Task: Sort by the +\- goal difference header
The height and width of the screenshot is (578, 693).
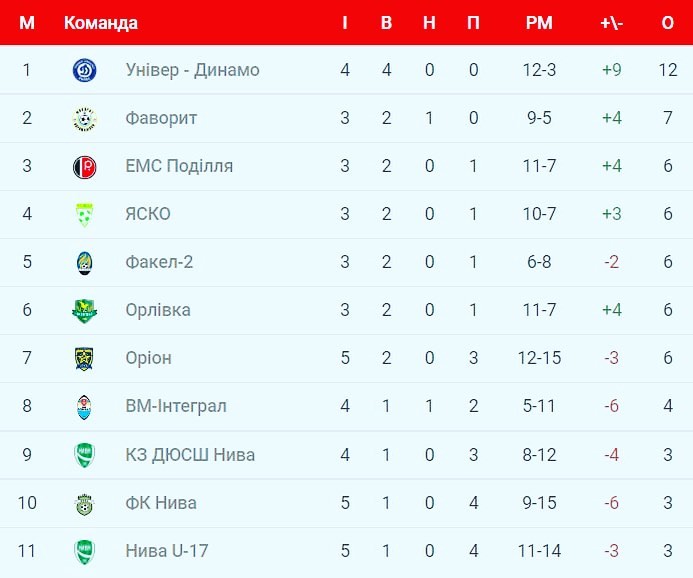Action: (612, 23)
